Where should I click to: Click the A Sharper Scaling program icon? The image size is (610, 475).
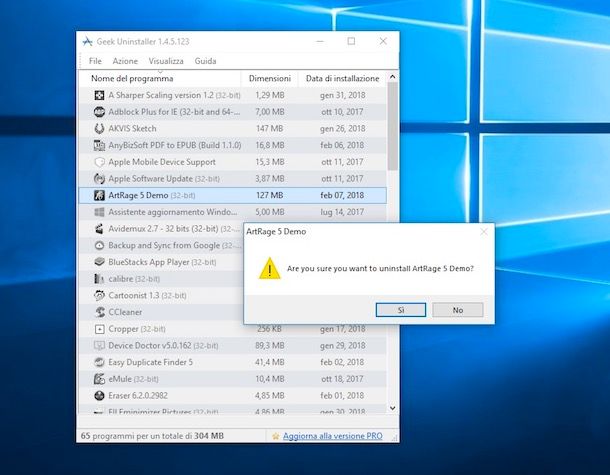click(x=99, y=95)
